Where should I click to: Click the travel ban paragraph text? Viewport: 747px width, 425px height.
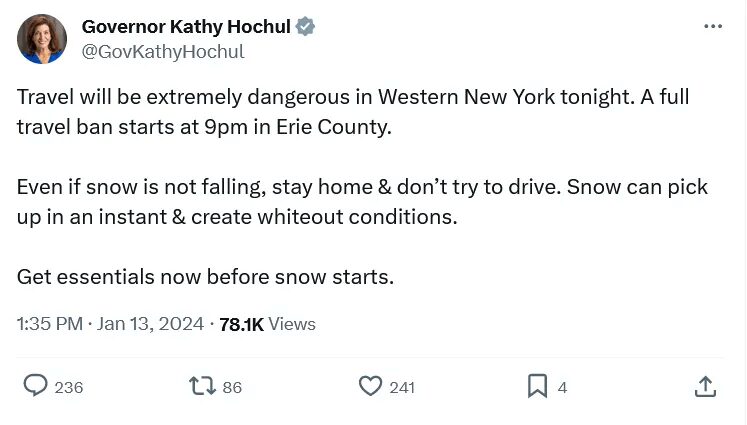(x=353, y=112)
